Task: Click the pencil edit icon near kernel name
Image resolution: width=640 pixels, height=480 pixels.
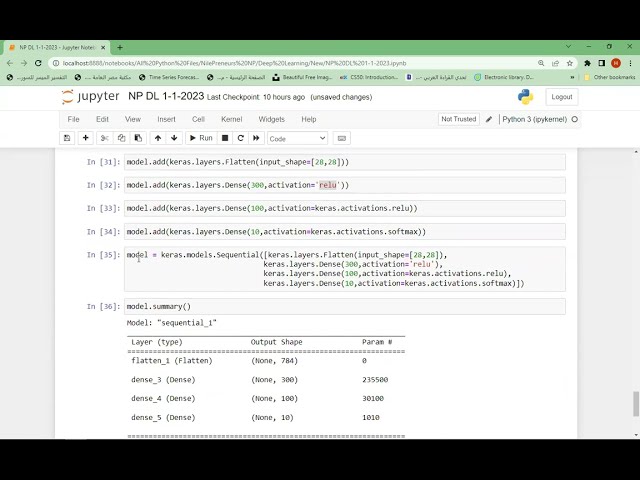Action: [489, 120]
